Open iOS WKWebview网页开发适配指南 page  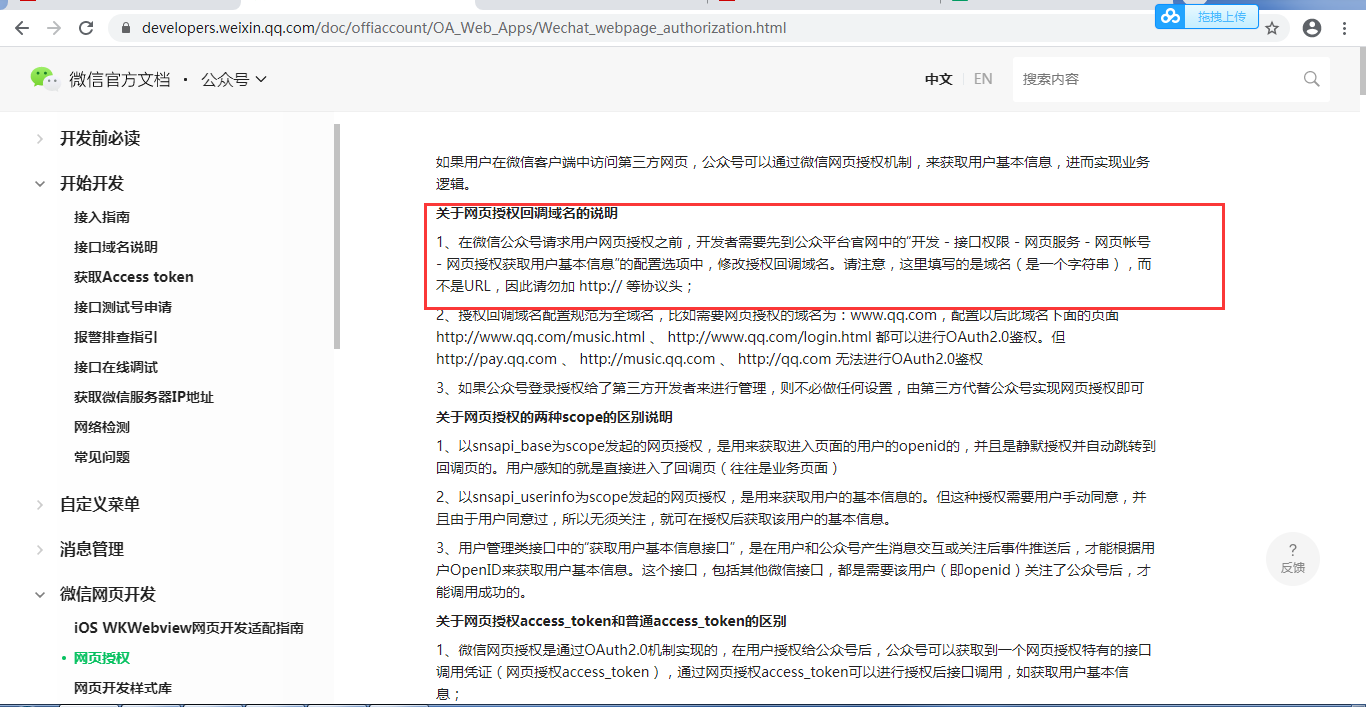pyautogui.click(x=189, y=628)
